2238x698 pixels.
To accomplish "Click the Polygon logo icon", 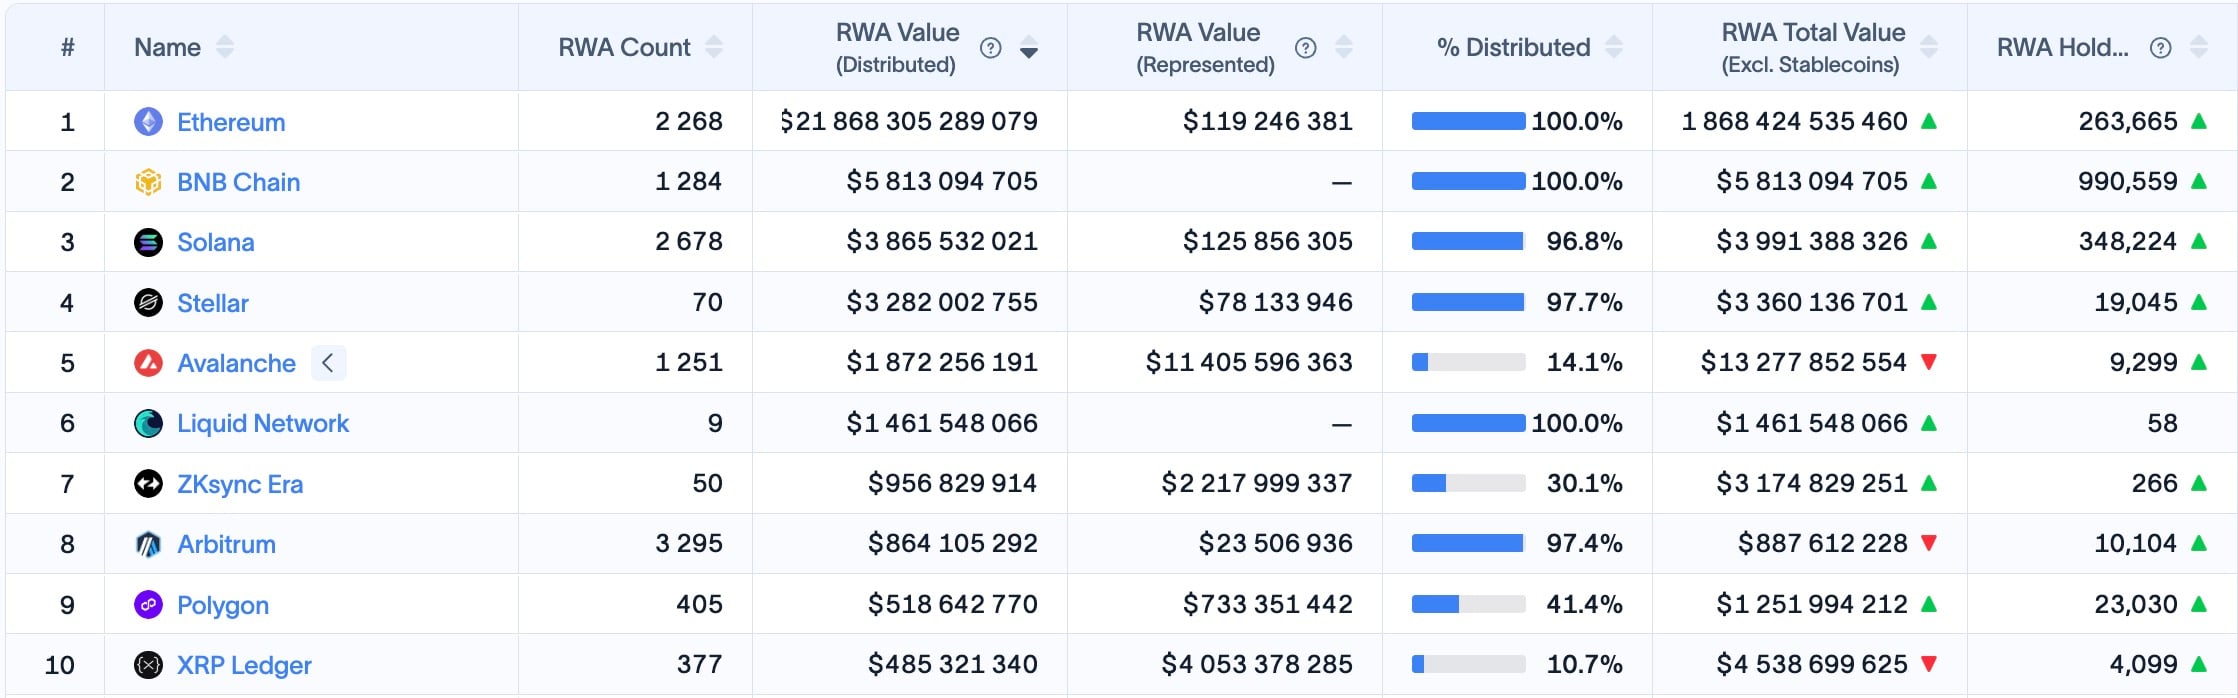I will pyautogui.click(x=148, y=604).
